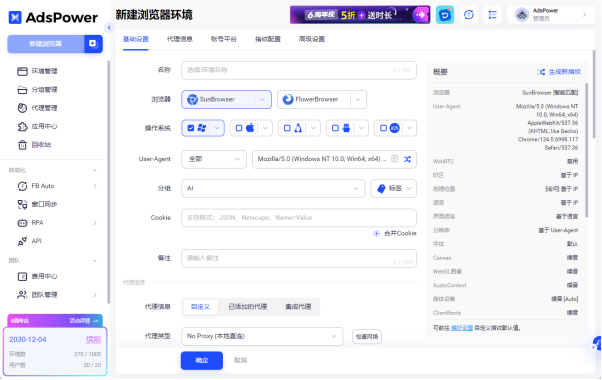602x380 pixels.
Task: Click the 续期 renewal link
Action: pos(93,340)
